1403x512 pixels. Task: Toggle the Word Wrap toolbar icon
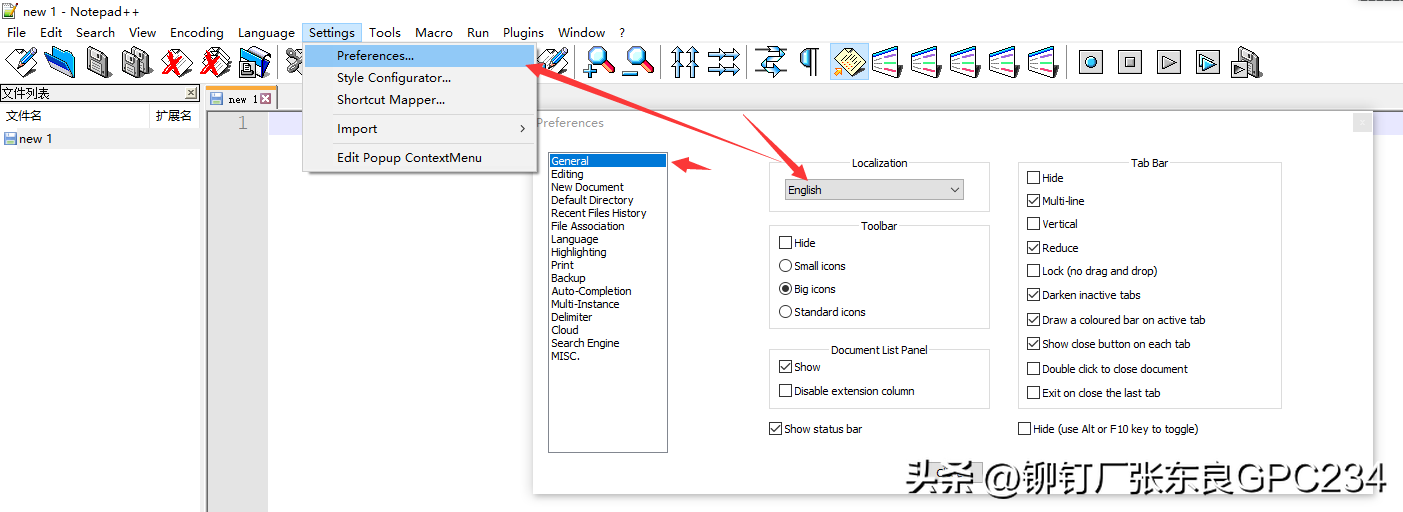[x=770, y=62]
